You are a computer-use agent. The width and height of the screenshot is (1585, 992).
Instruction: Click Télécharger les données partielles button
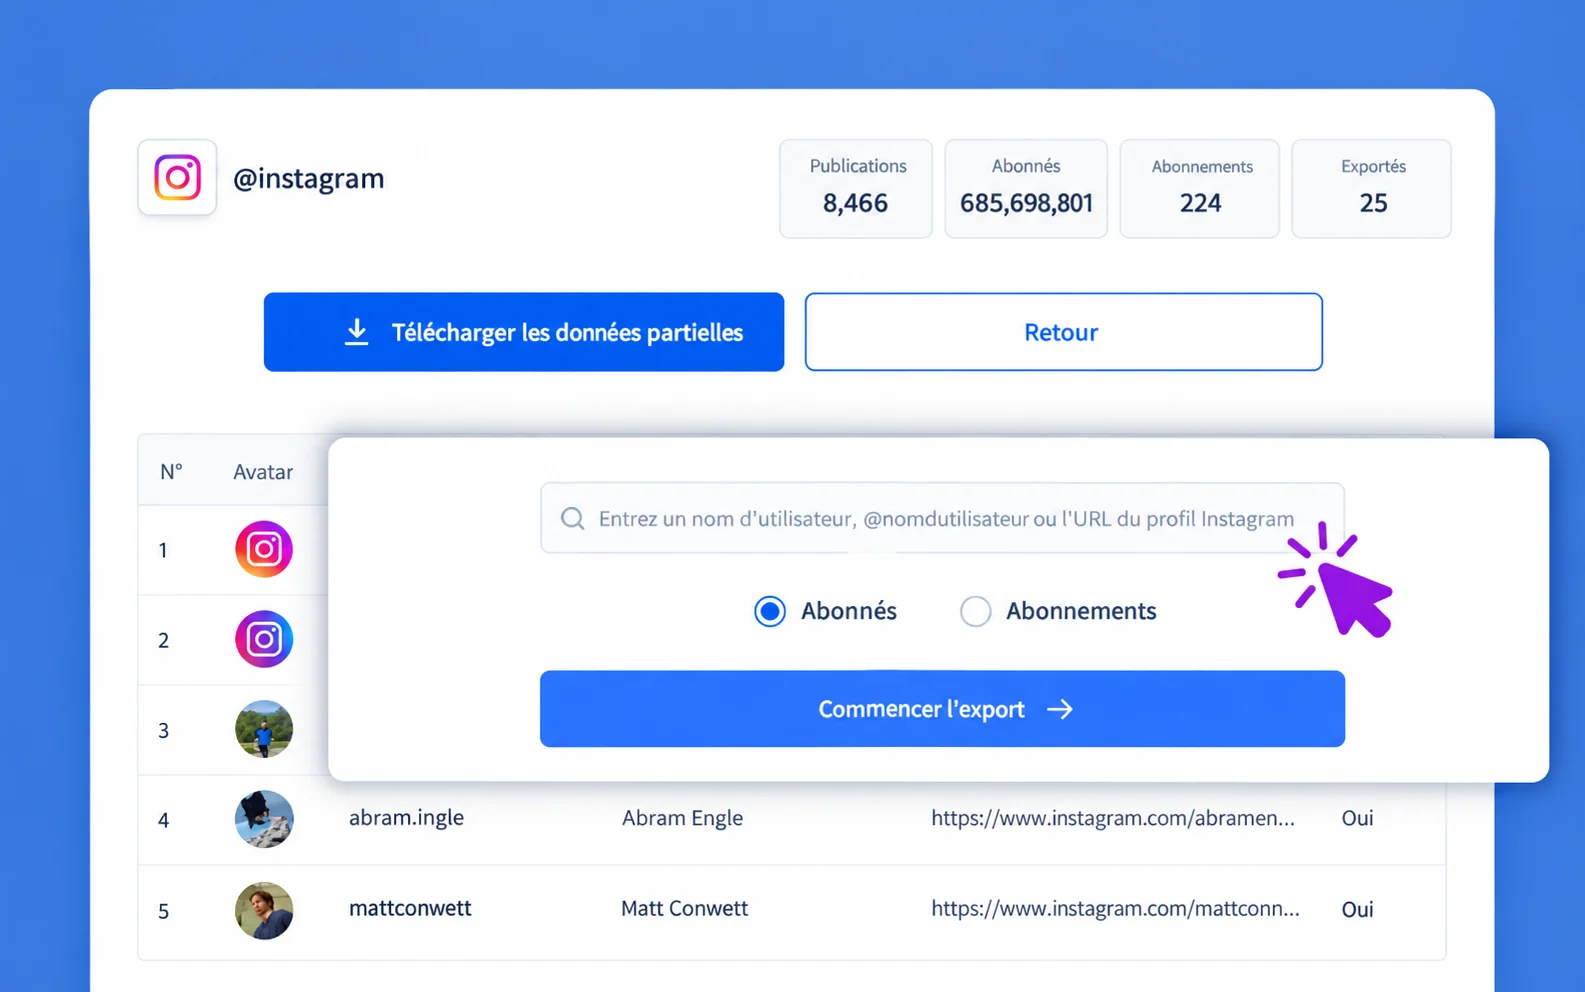pos(524,332)
